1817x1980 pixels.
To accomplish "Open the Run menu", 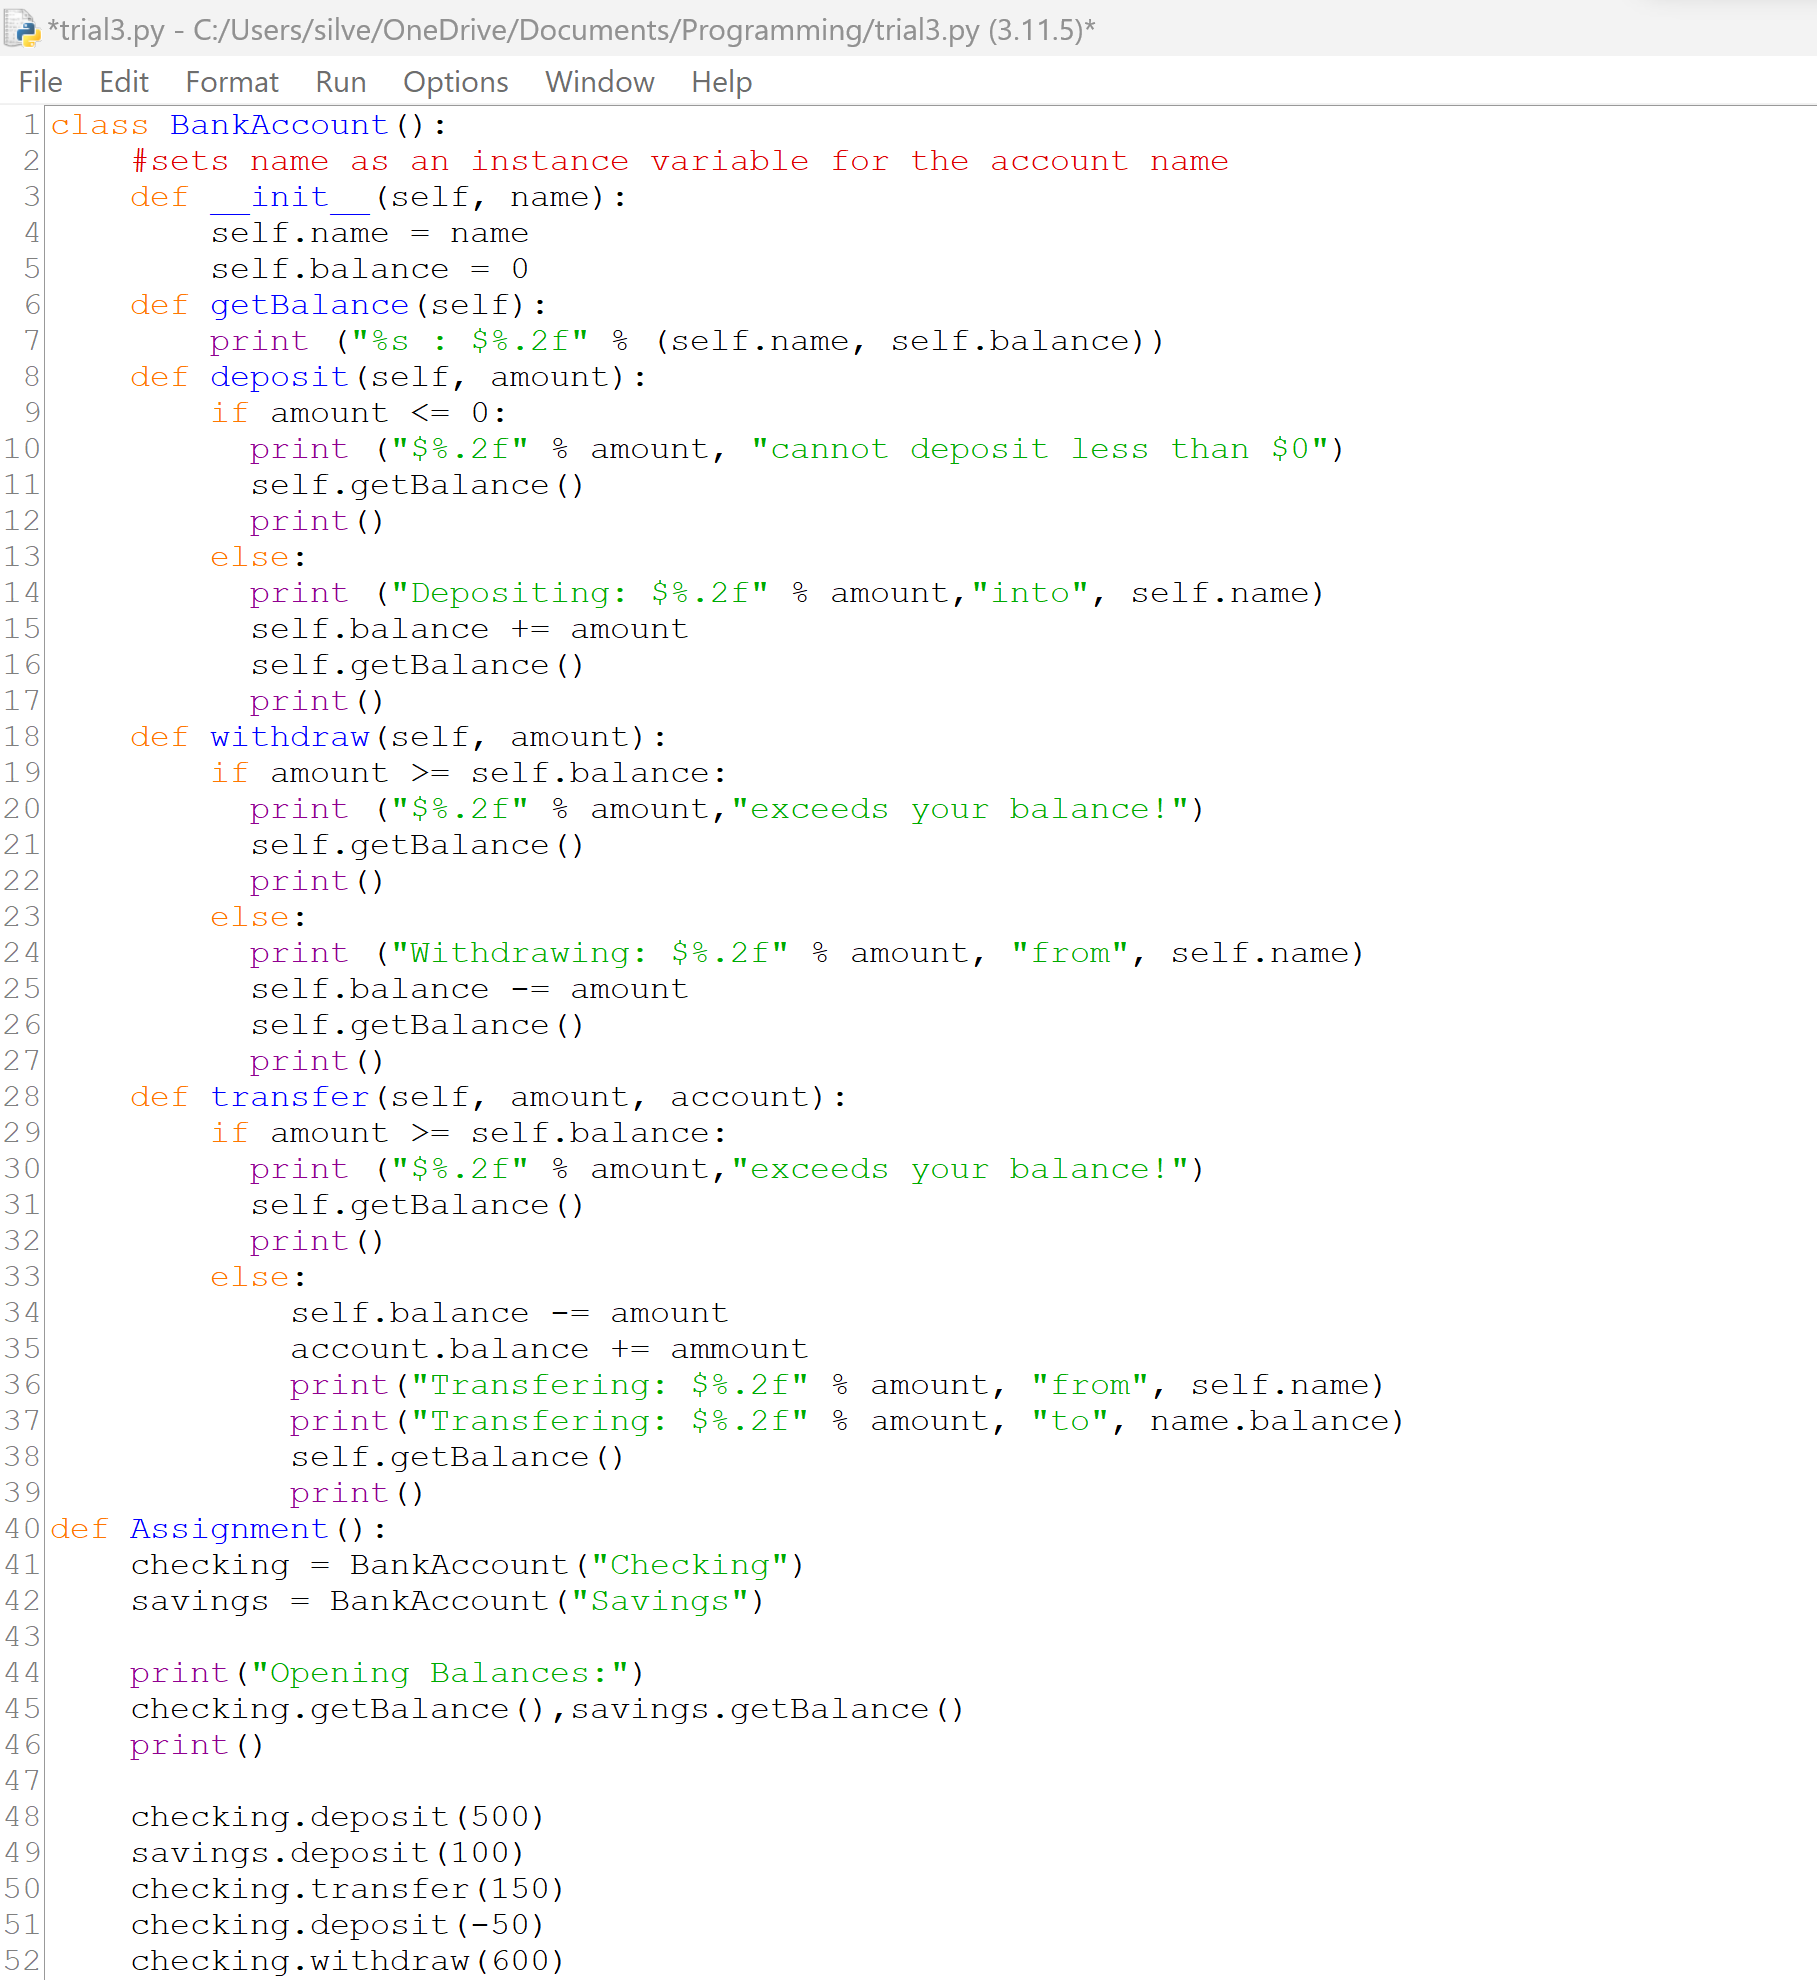I will (x=339, y=82).
